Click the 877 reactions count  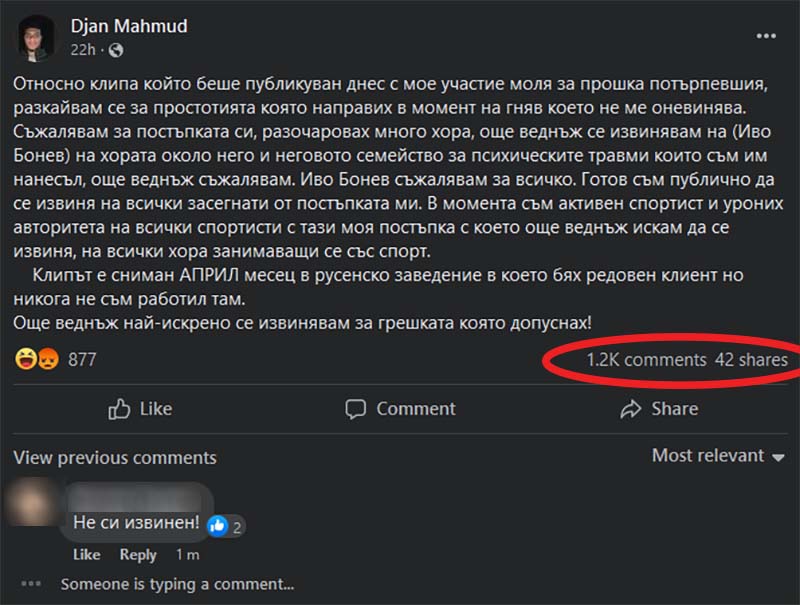pyautogui.click(x=82, y=359)
